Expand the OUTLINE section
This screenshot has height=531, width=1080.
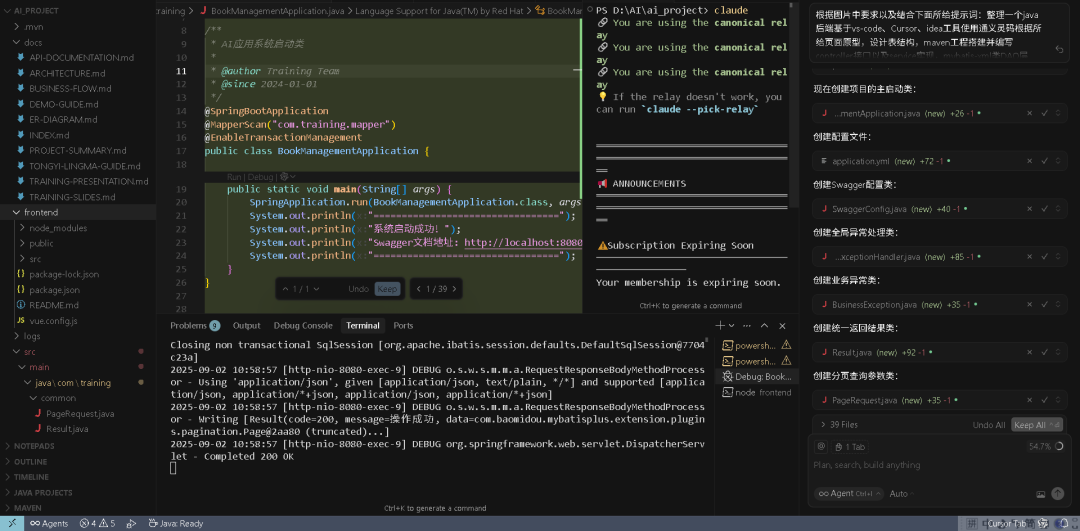[30, 461]
